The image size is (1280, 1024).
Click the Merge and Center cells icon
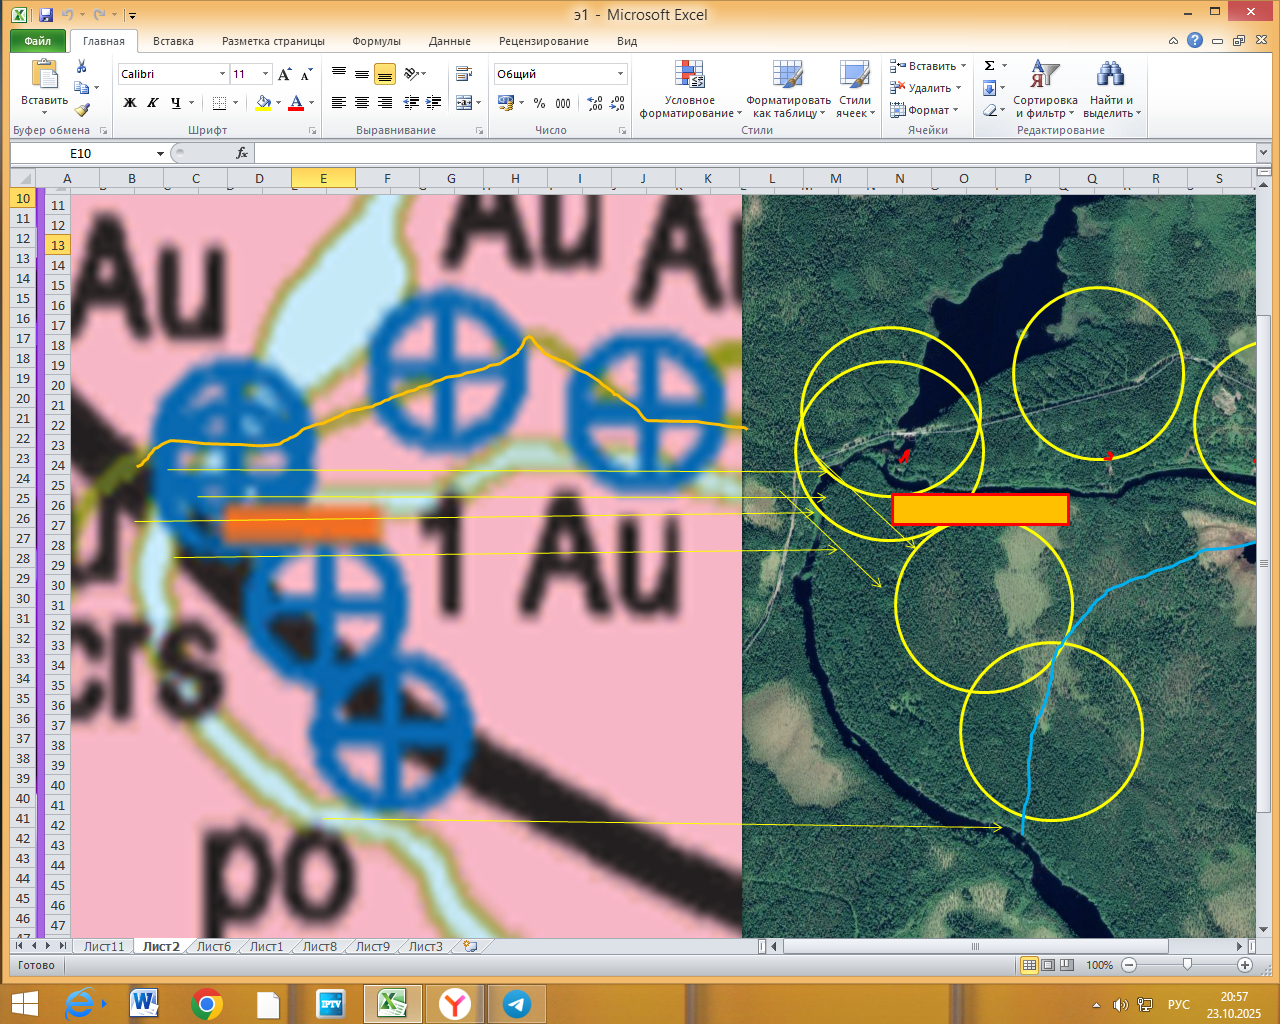pos(464,103)
